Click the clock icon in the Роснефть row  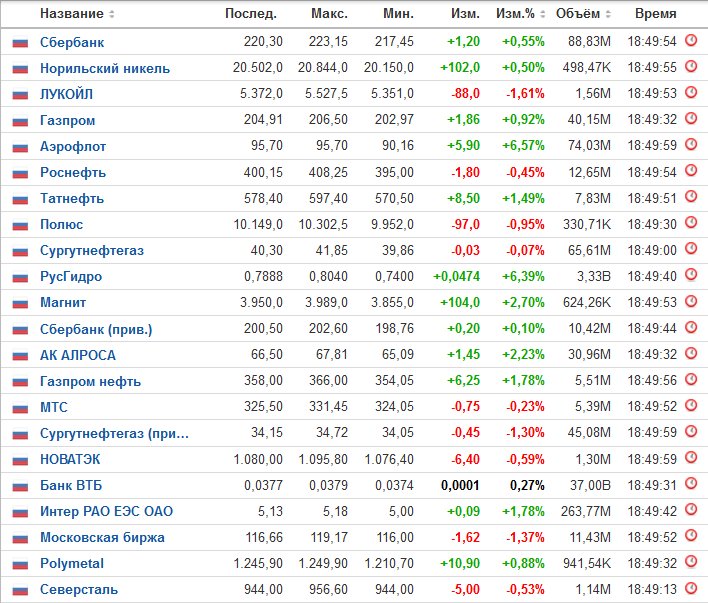(x=691, y=170)
